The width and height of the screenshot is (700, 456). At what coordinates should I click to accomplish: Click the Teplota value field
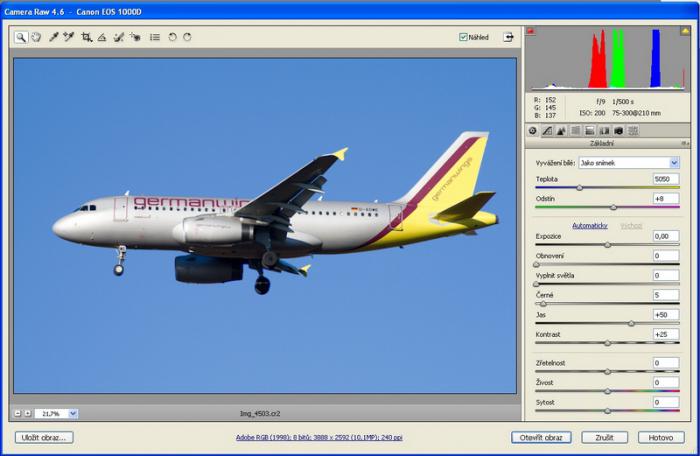(x=666, y=179)
